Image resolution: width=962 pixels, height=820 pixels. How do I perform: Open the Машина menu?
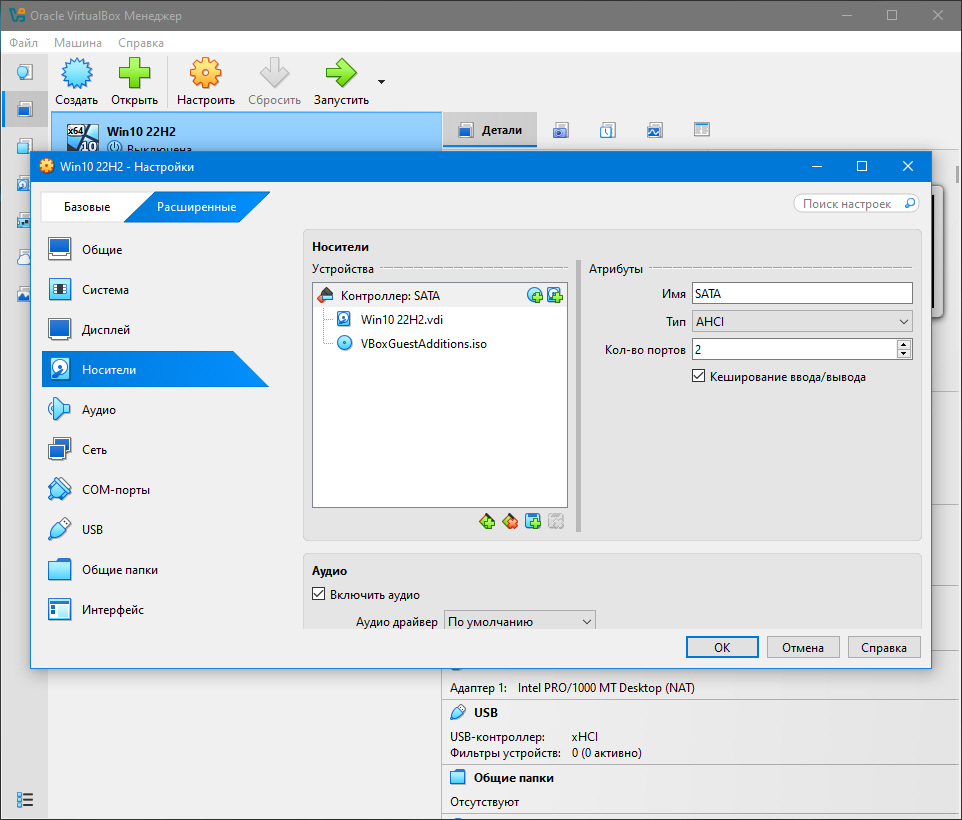pyautogui.click(x=78, y=42)
